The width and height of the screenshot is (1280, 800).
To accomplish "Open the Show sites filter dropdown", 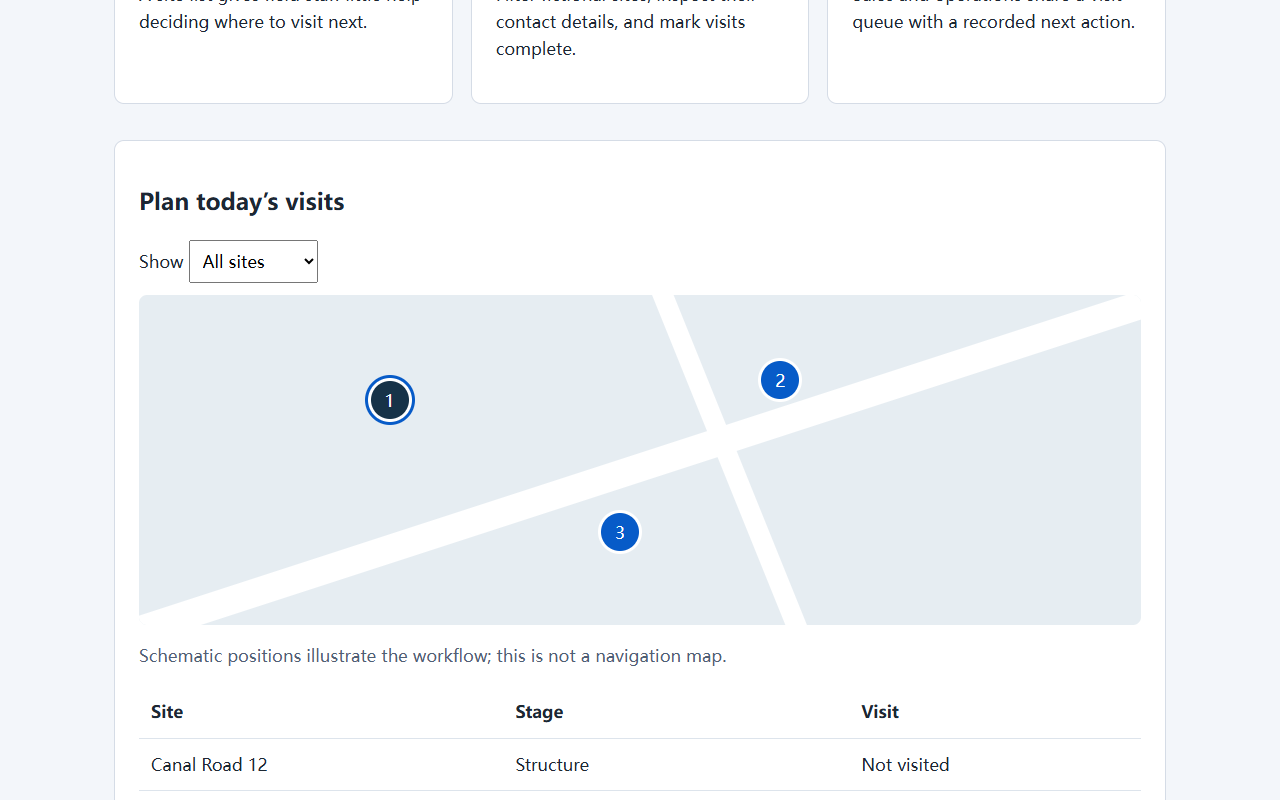I will click(x=253, y=261).
